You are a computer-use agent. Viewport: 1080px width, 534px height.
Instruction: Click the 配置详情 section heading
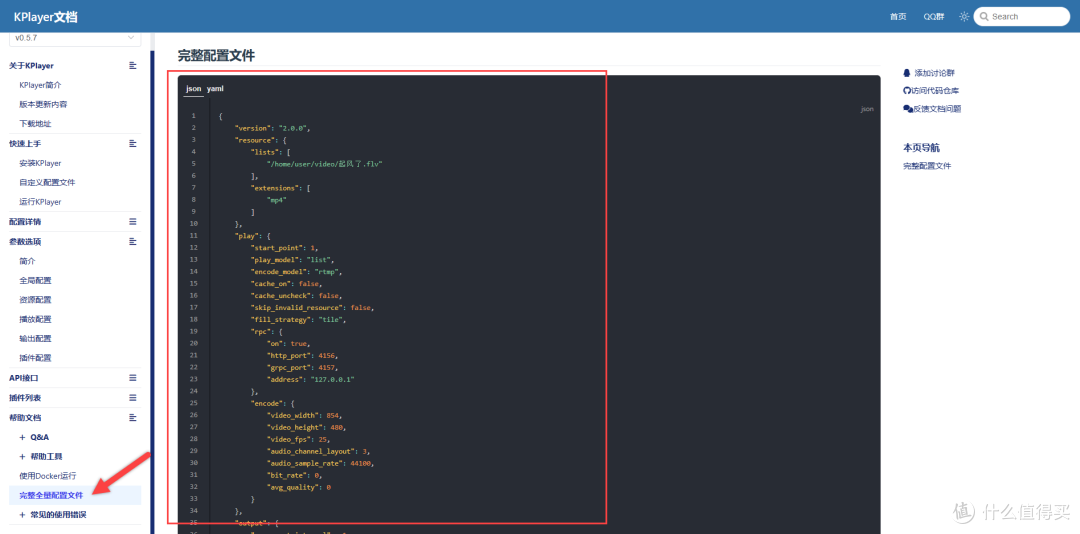[25, 222]
